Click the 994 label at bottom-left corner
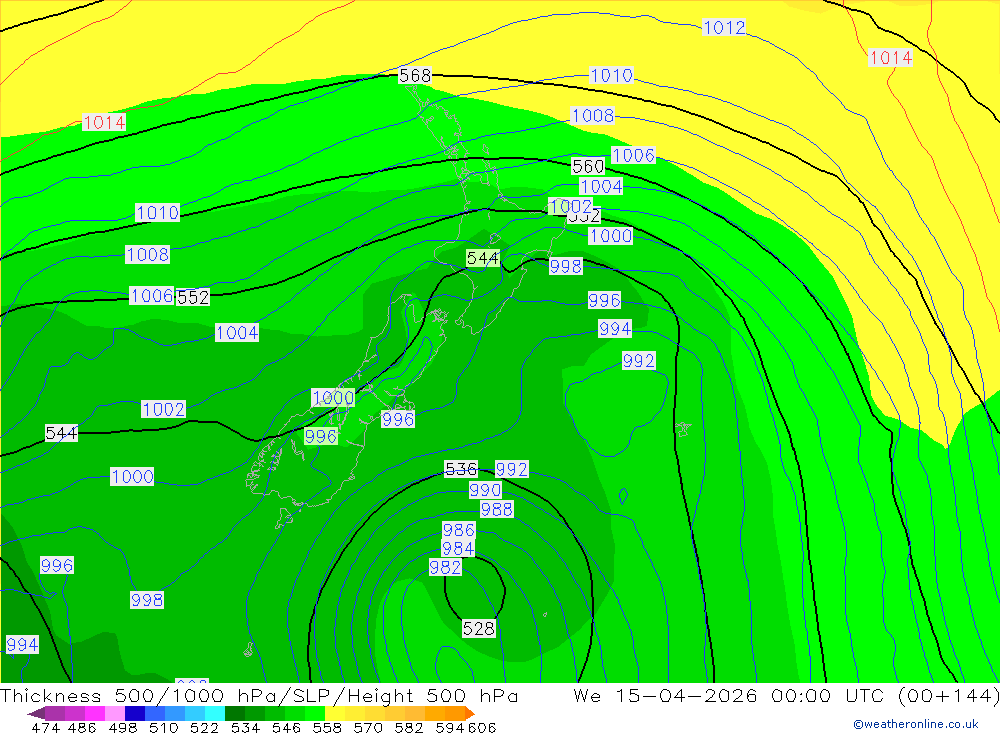 [x=22, y=645]
